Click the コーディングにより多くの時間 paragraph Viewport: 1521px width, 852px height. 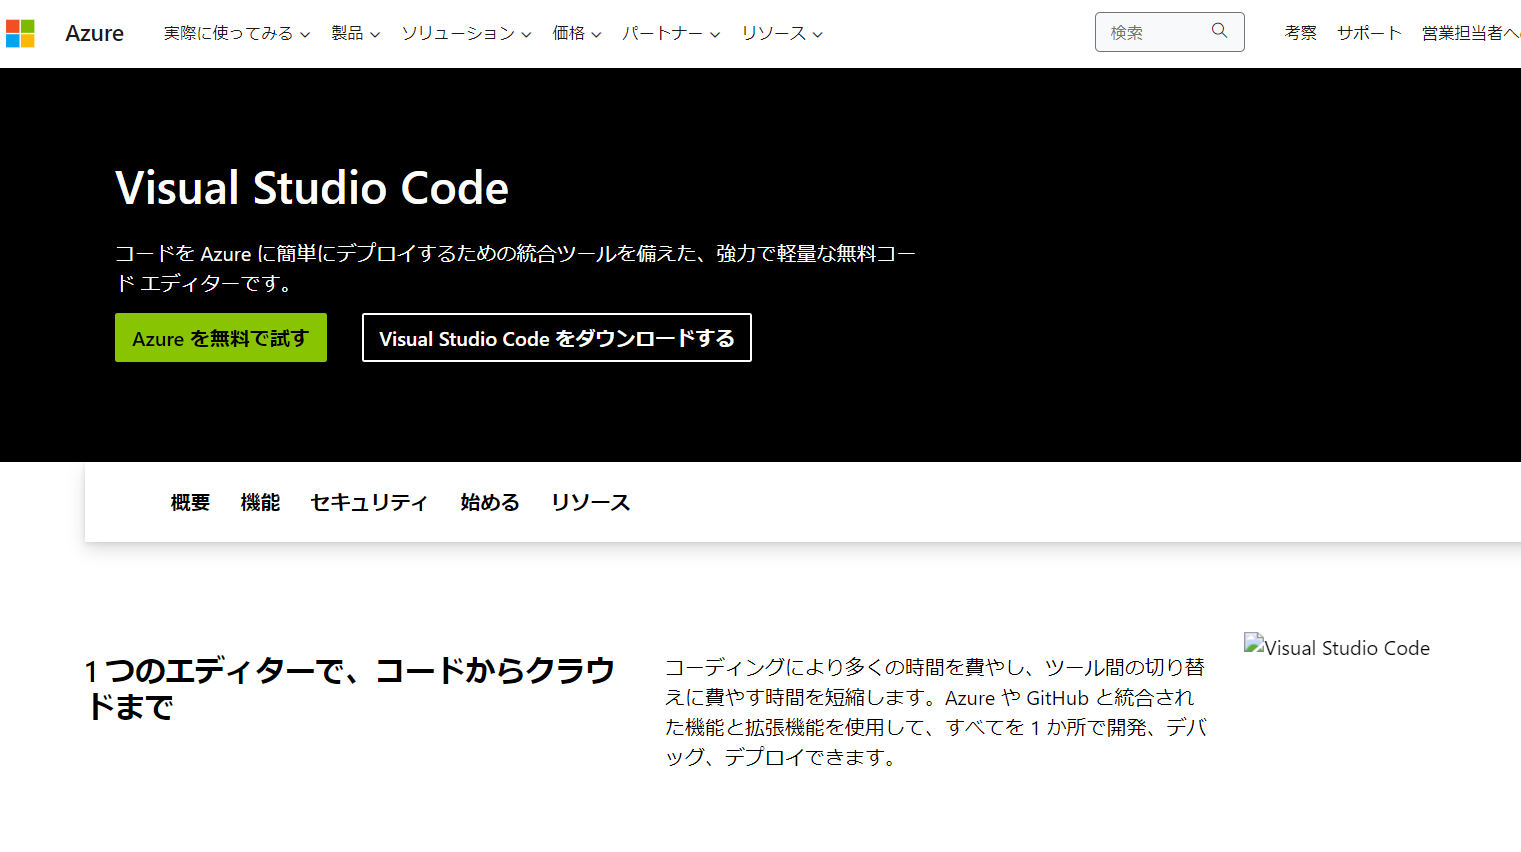936,712
